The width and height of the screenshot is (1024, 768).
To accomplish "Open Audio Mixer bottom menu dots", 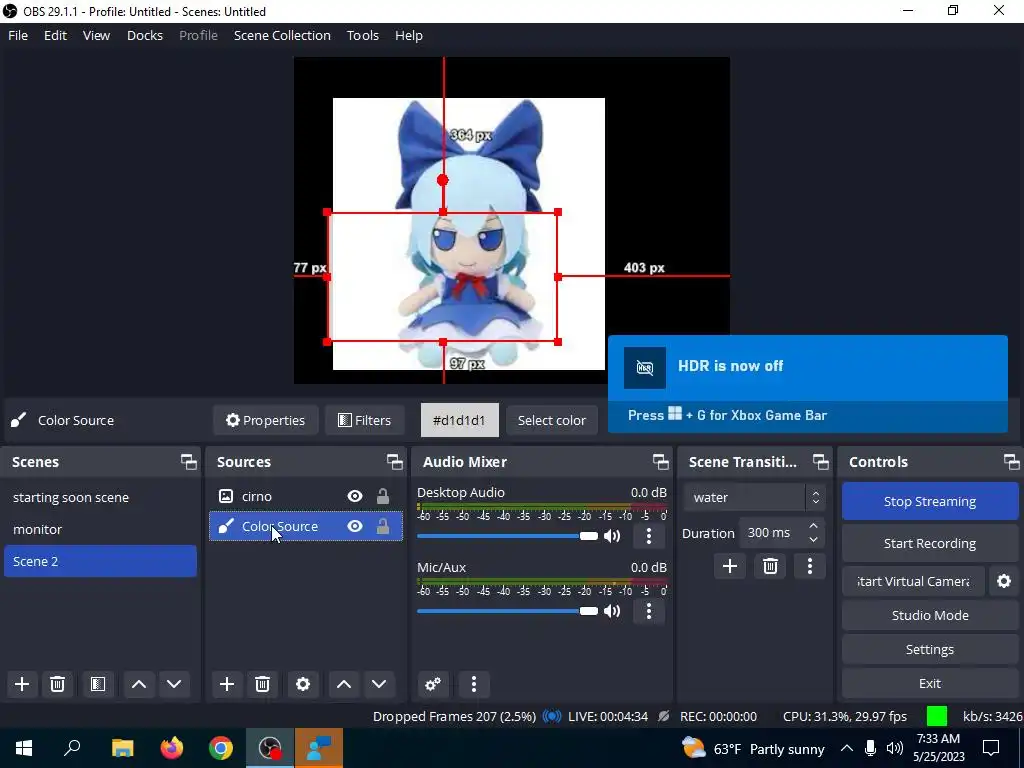I will 474,684.
